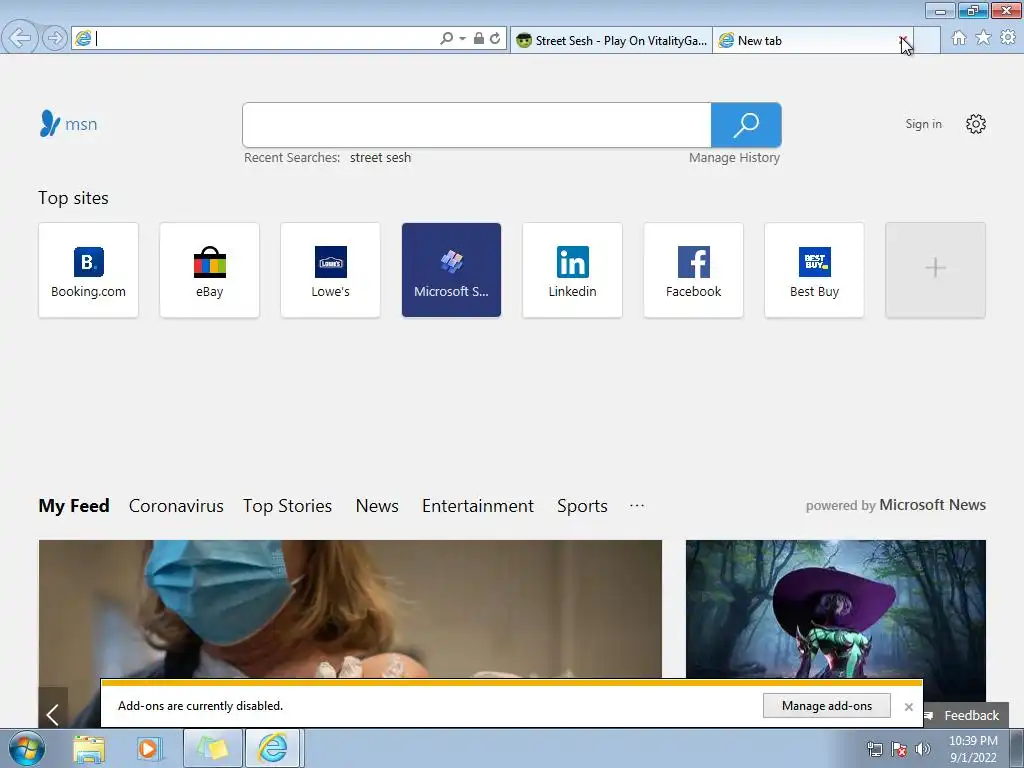1024x768 pixels.
Task: Go to previous story with left chevron
Action: 53,714
